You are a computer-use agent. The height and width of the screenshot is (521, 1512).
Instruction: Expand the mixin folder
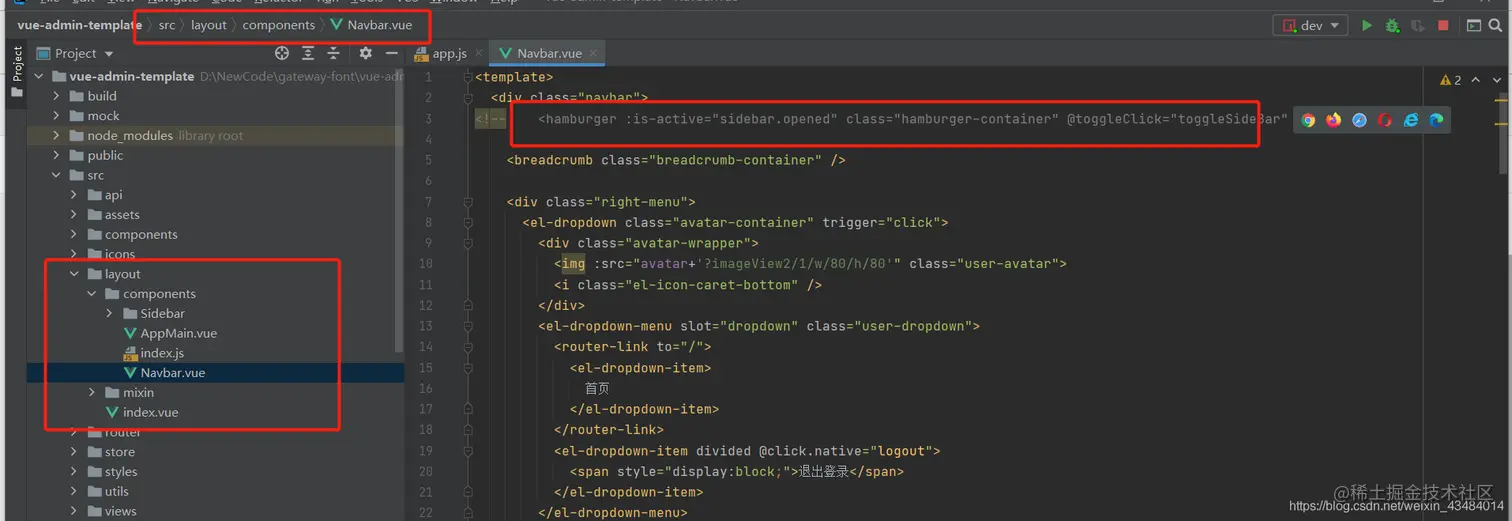click(92, 392)
